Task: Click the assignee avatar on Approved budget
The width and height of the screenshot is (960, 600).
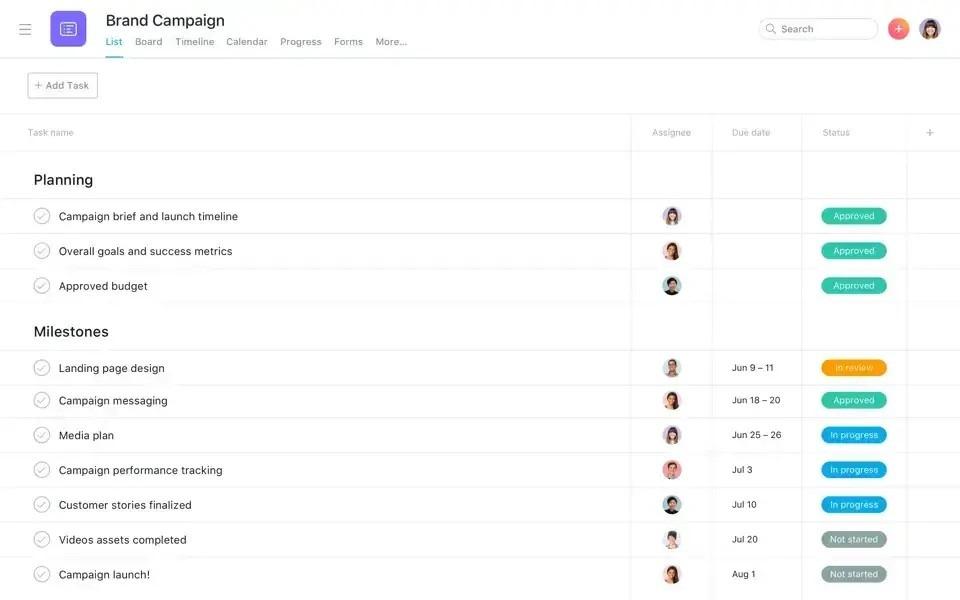Action: (x=670, y=284)
